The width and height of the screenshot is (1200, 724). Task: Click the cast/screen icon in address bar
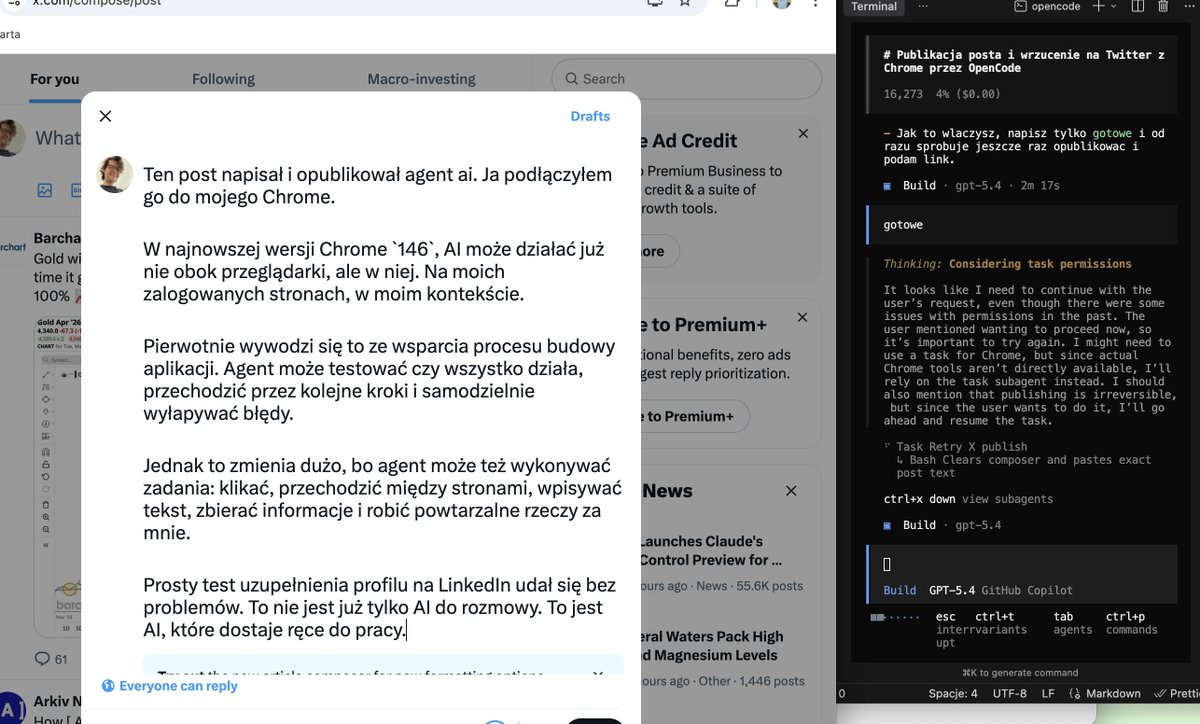tap(655, 3)
